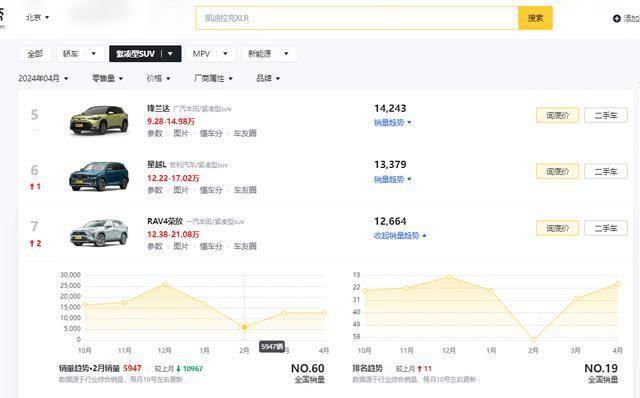640x398 pixels.
Task: Open 图片 for RAV4荣放
Action: pos(181,247)
